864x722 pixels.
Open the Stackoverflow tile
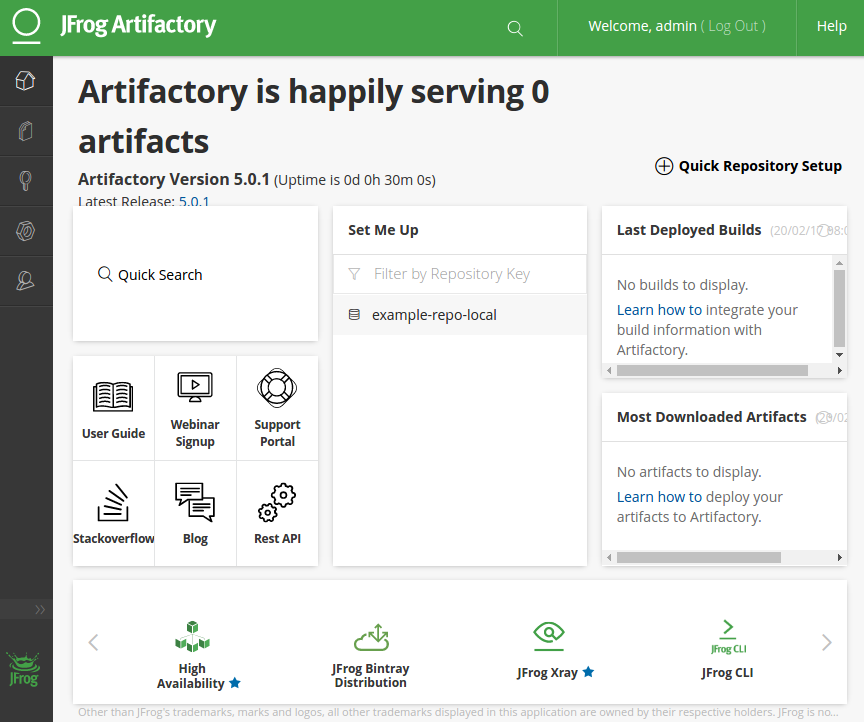pos(114,513)
